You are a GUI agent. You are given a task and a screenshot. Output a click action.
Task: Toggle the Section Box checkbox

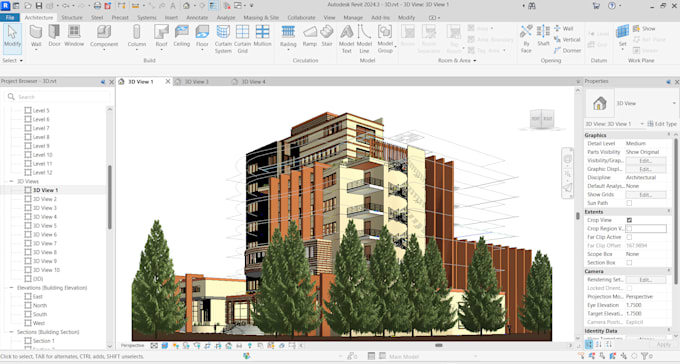[629, 262]
